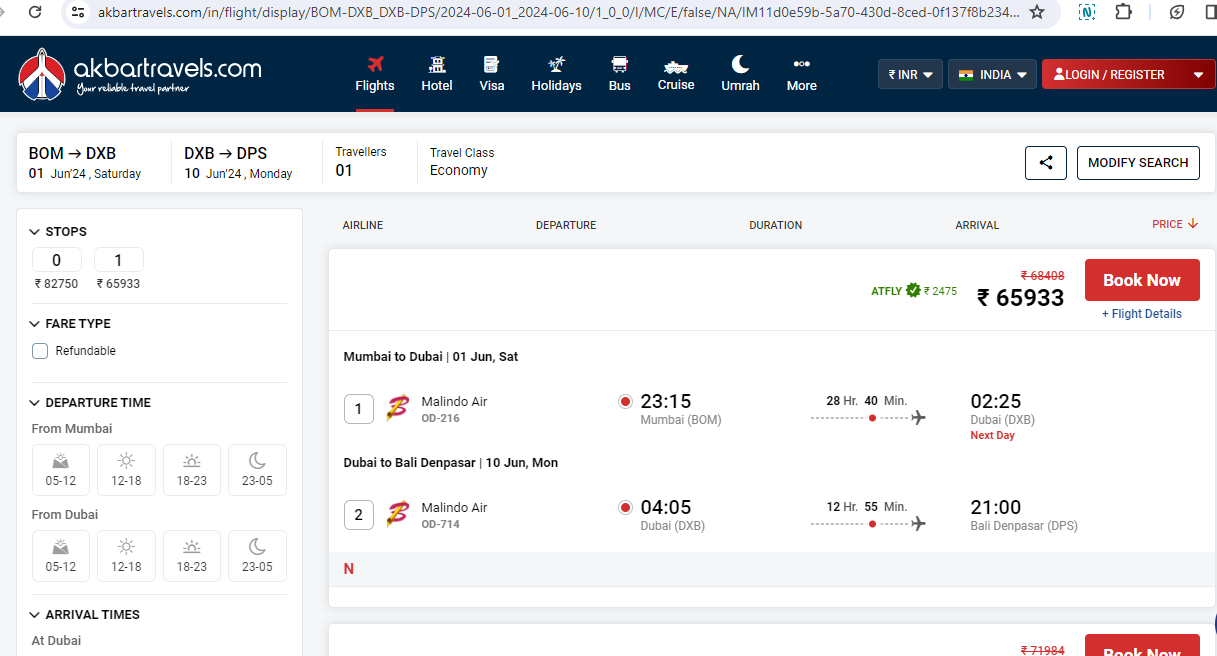Click the ATFLY verified badge icon
Viewport: 1217px width, 656px height.
tap(913, 291)
